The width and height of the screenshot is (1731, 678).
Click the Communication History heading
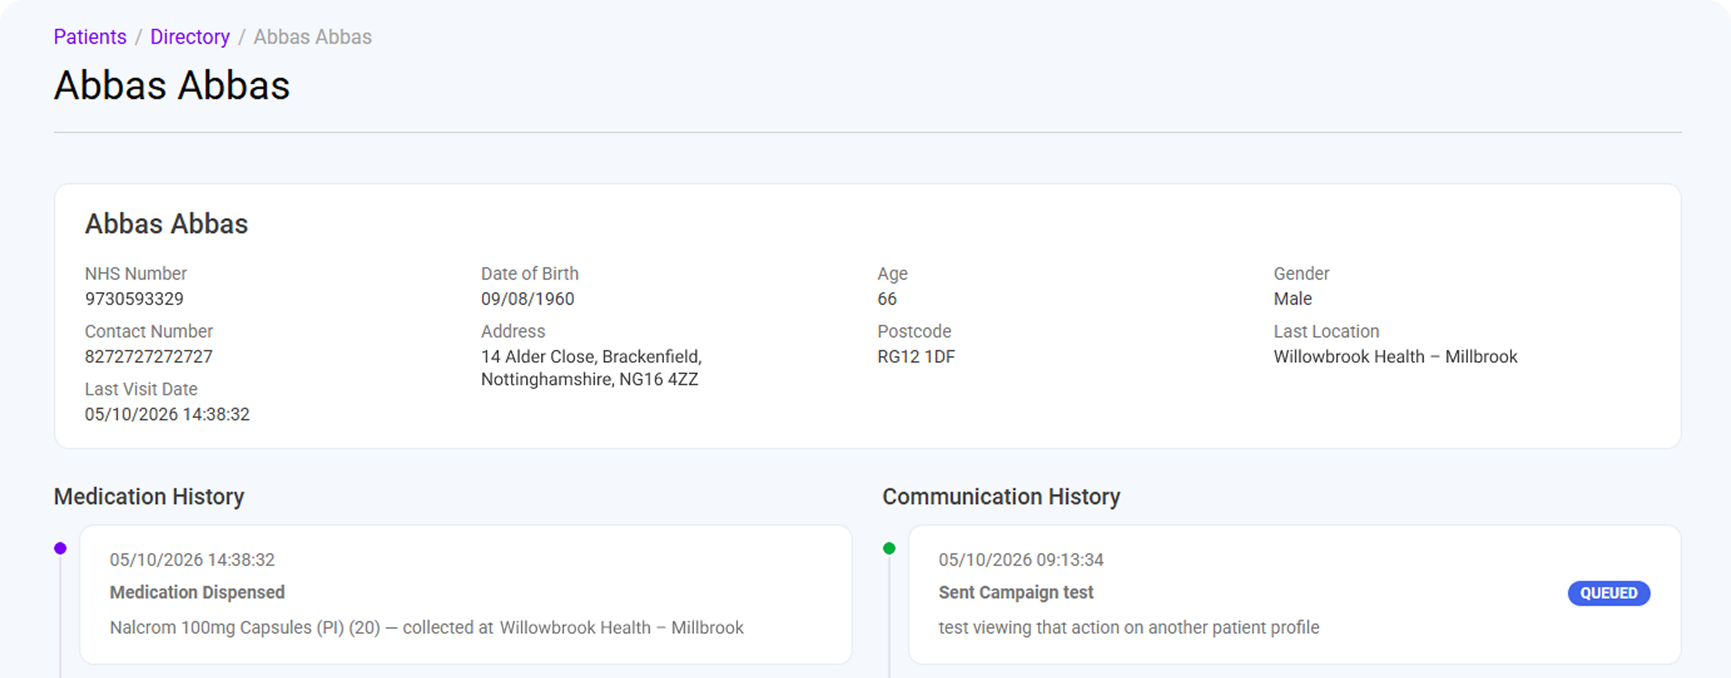point(1001,497)
